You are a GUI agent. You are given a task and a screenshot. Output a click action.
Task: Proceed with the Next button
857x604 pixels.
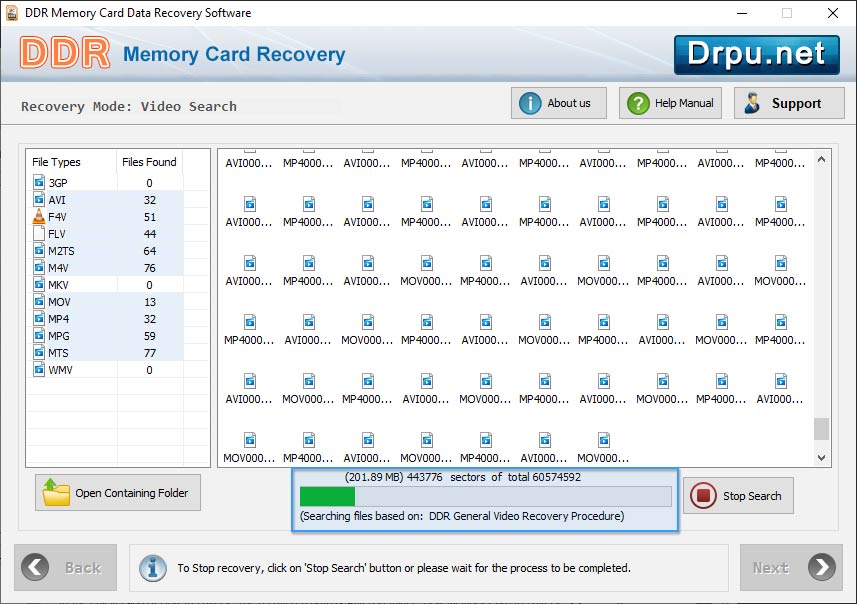coord(791,567)
